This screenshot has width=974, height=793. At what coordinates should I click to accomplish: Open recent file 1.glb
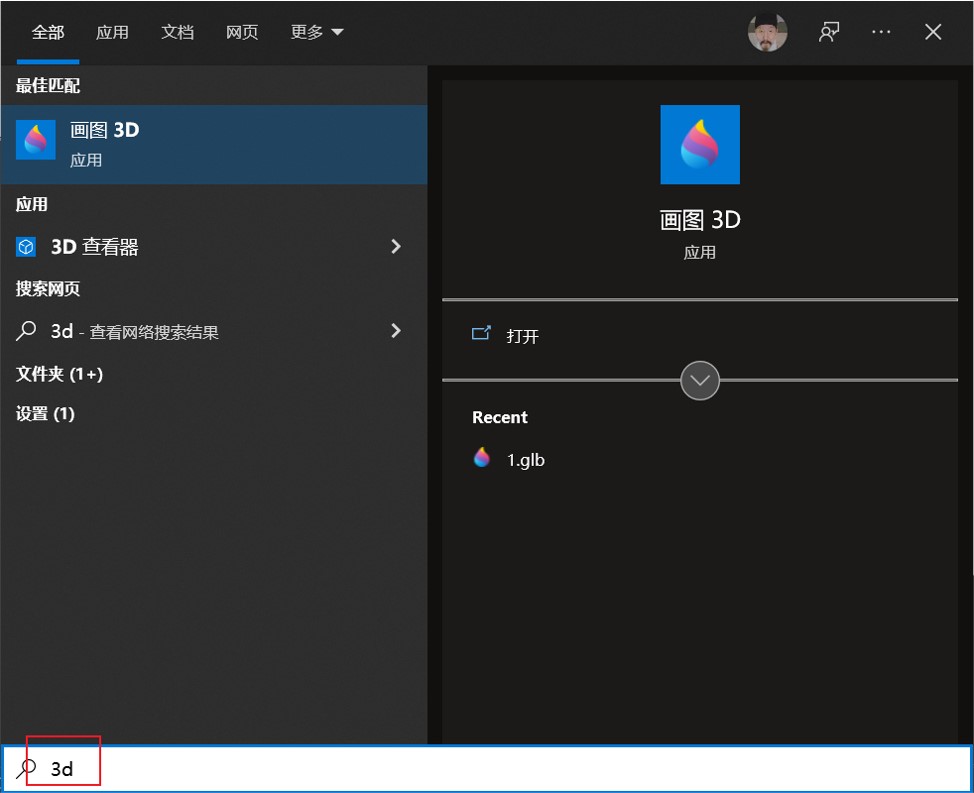tap(525, 460)
